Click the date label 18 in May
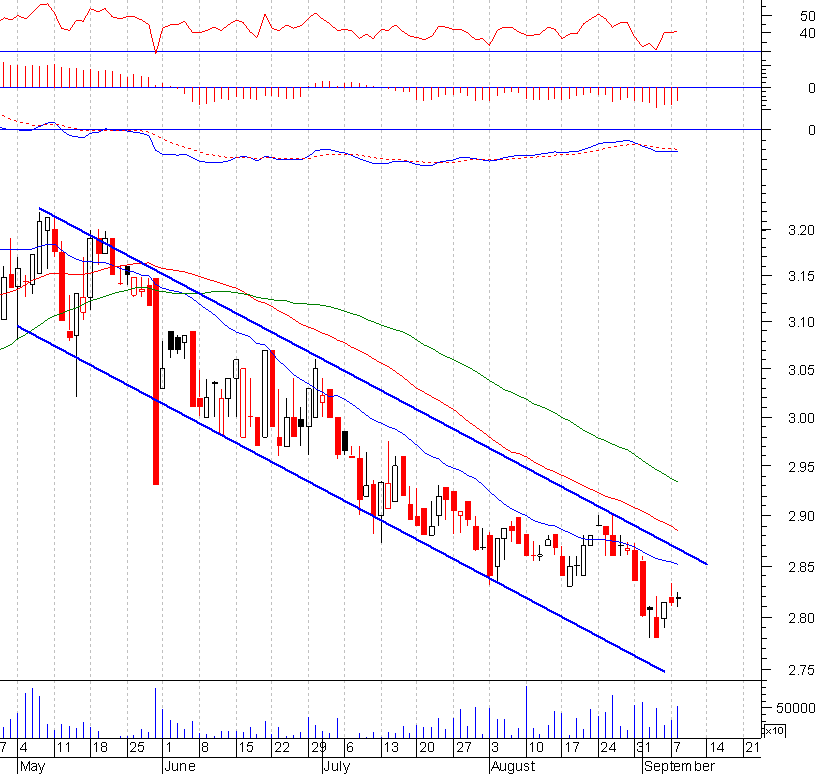This screenshot has height=774, width=819. [x=100, y=747]
